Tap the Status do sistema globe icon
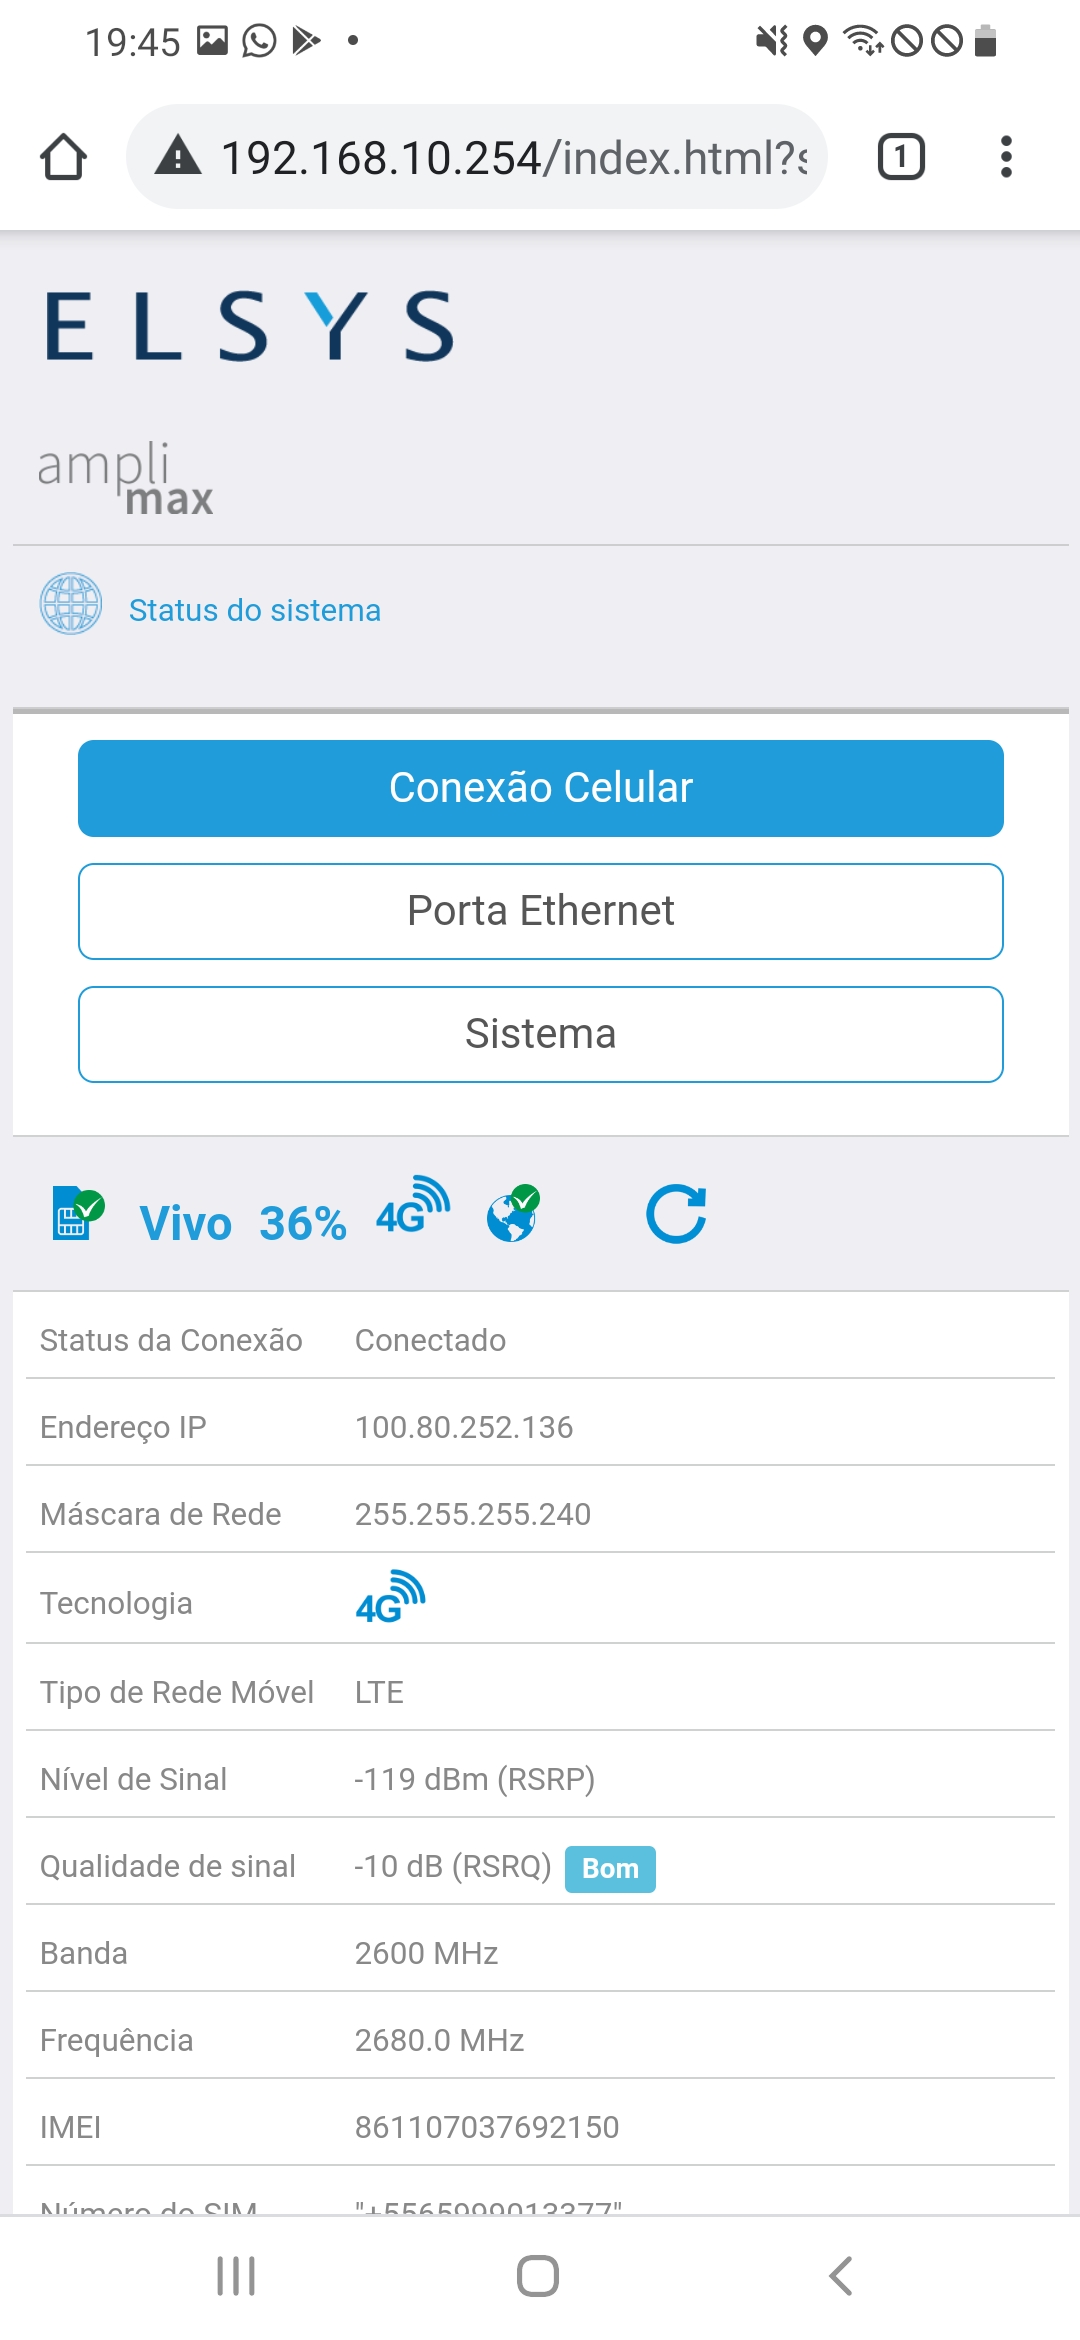 point(70,604)
